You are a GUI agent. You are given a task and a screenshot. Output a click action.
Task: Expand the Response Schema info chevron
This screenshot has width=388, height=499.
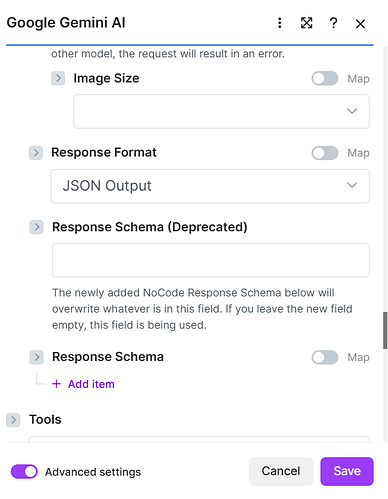[36, 357]
